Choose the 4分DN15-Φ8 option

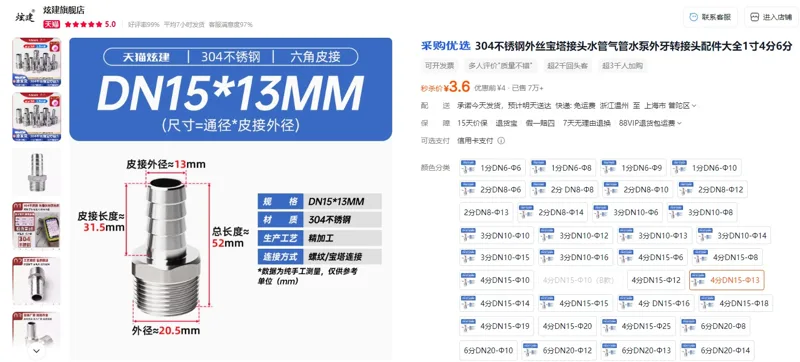click(x=726, y=257)
